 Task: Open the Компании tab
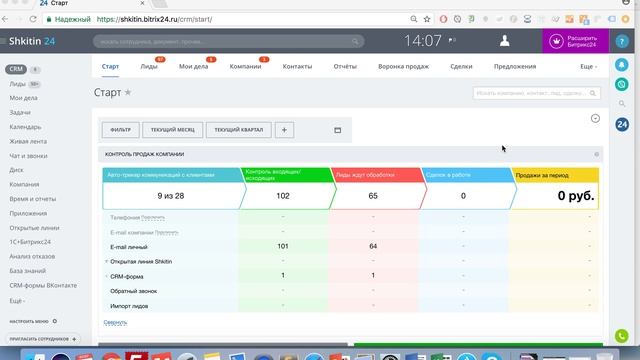coord(245,67)
